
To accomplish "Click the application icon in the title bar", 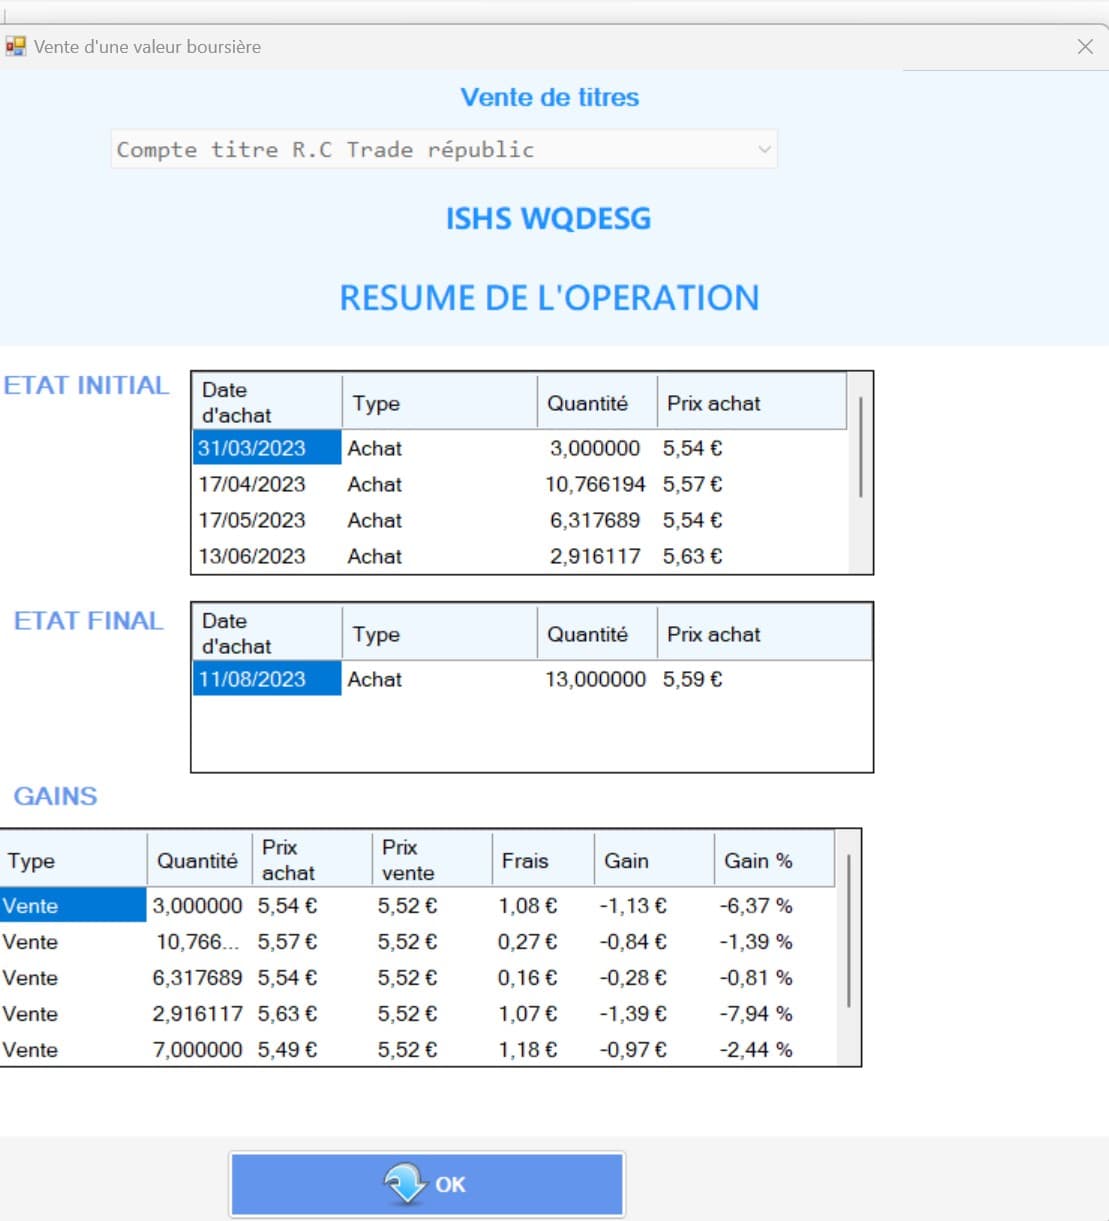I will pos(15,46).
